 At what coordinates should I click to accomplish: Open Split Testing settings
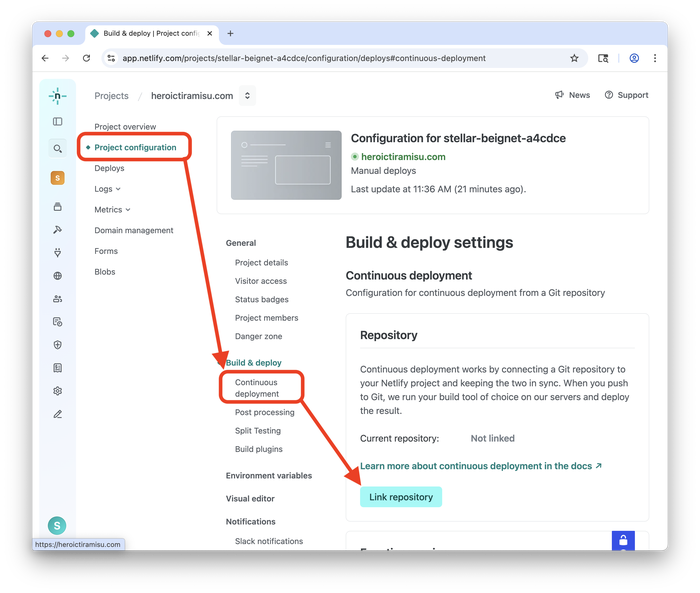click(258, 431)
